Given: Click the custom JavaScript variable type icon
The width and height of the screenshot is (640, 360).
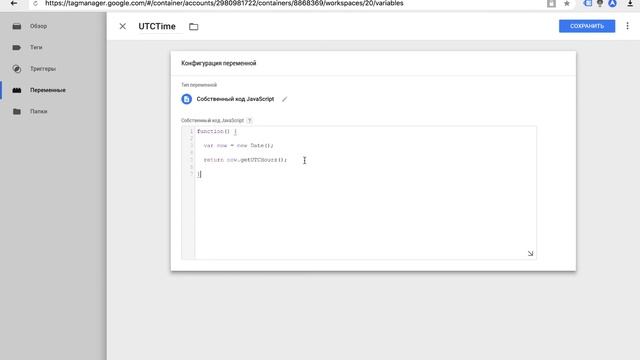Looking at the screenshot, I should point(187,99).
